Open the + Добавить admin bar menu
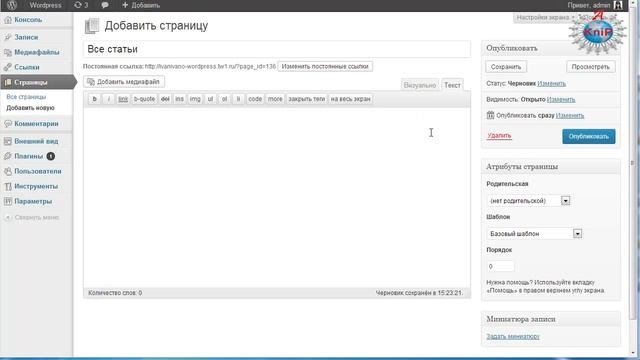The height and width of the screenshot is (360, 640). [141, 5]
